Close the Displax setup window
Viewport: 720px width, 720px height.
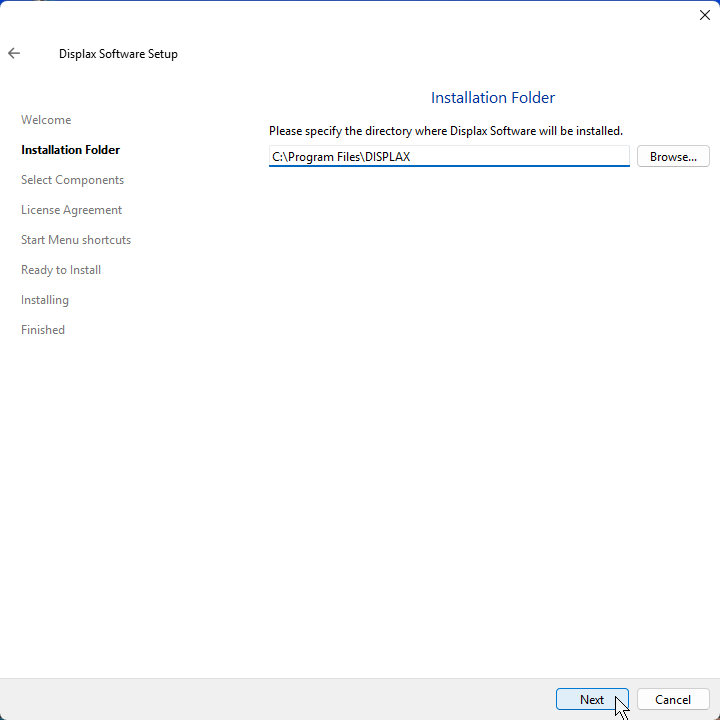coord(704,15)
